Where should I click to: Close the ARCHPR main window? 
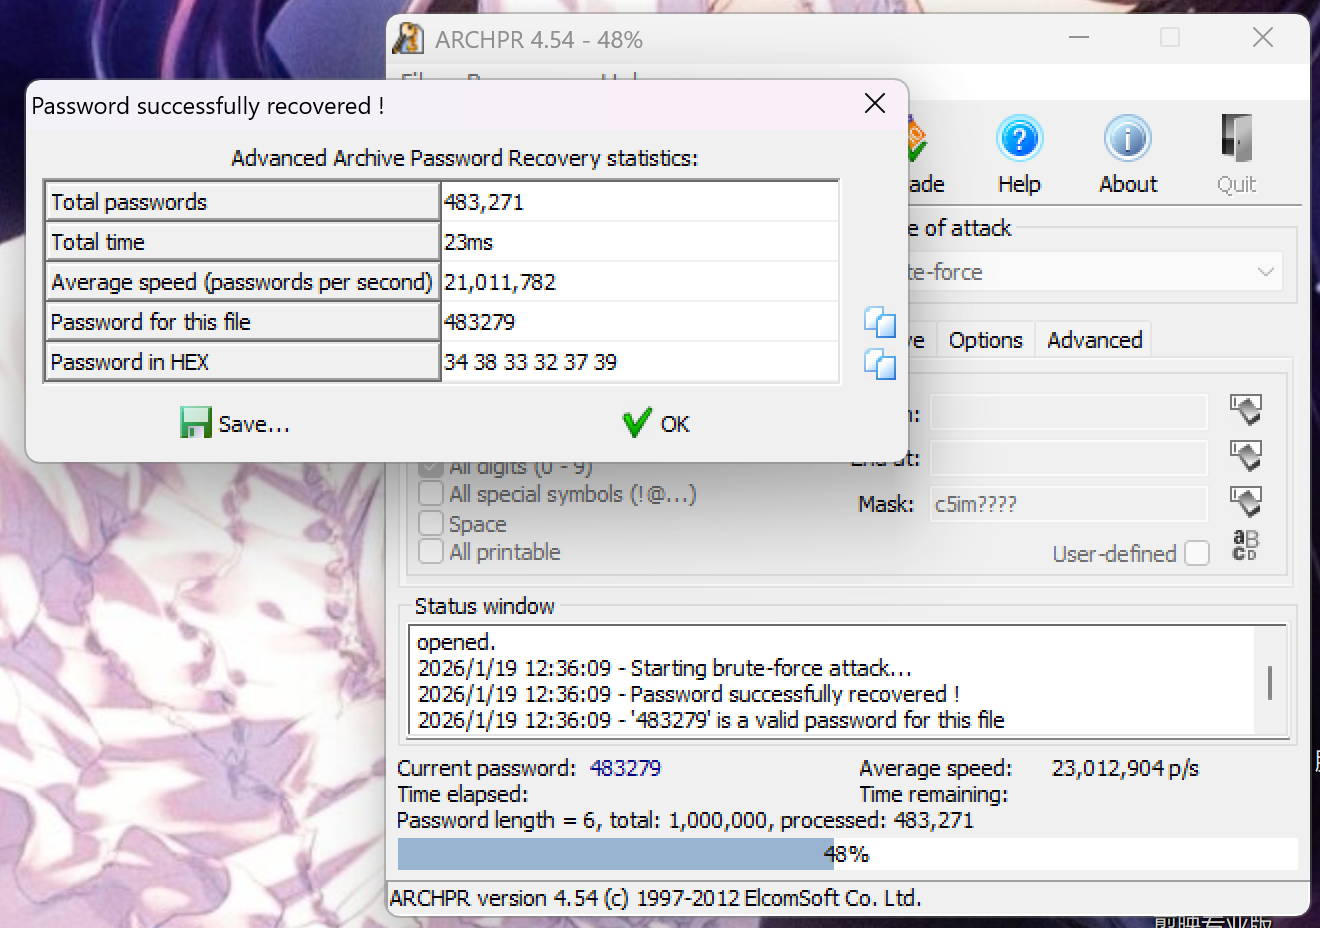1263,38
